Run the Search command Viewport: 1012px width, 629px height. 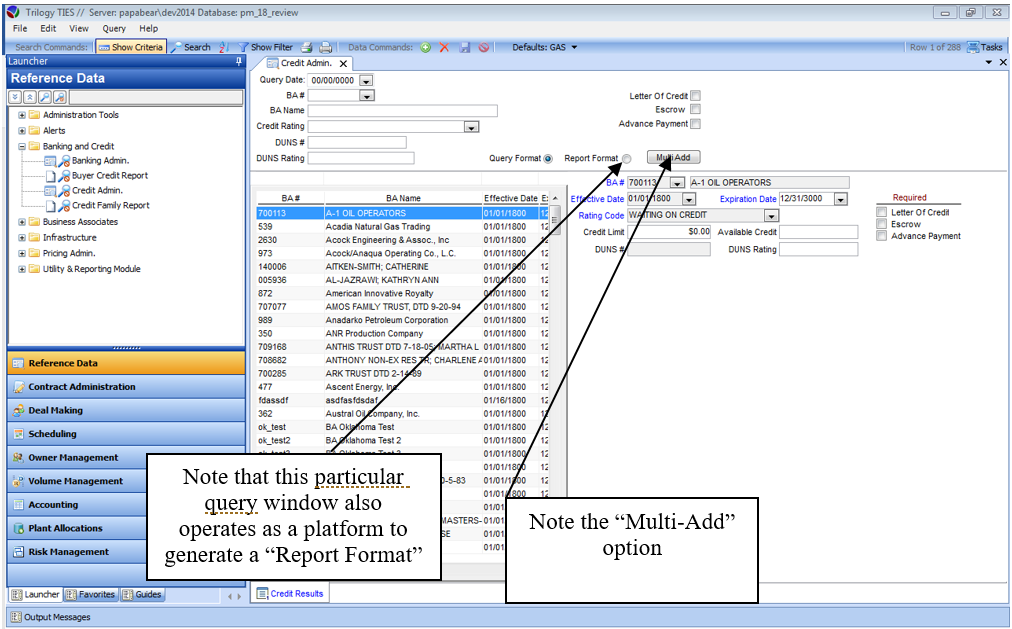(x=190, y=47)
